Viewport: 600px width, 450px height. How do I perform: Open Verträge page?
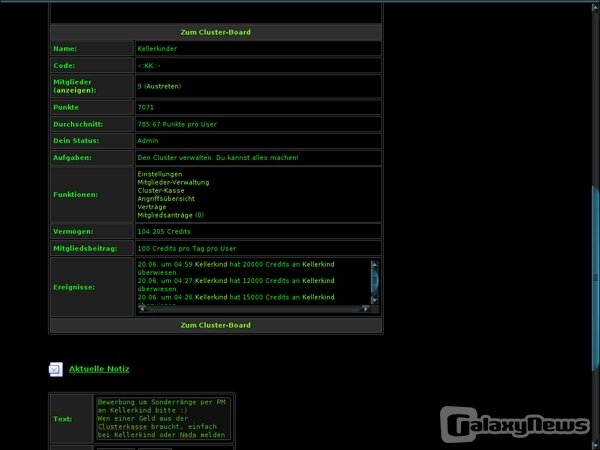152,207
